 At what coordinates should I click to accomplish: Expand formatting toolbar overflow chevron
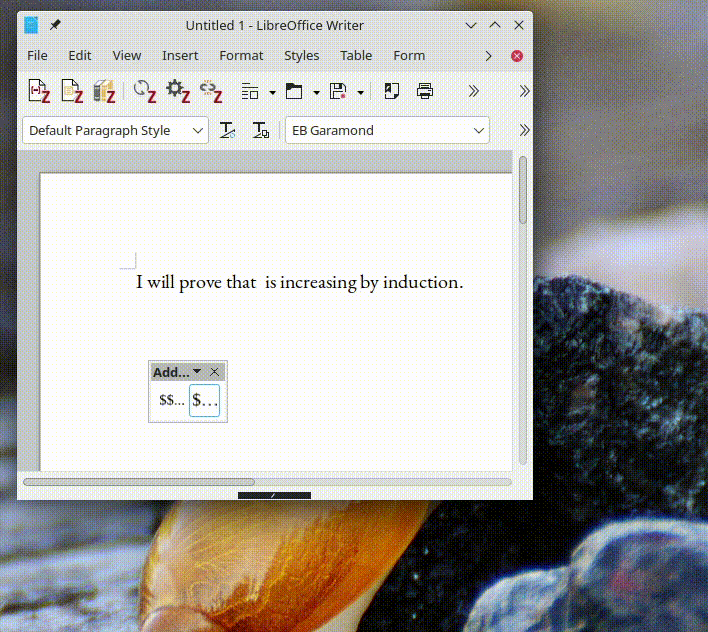click(524, 130)
